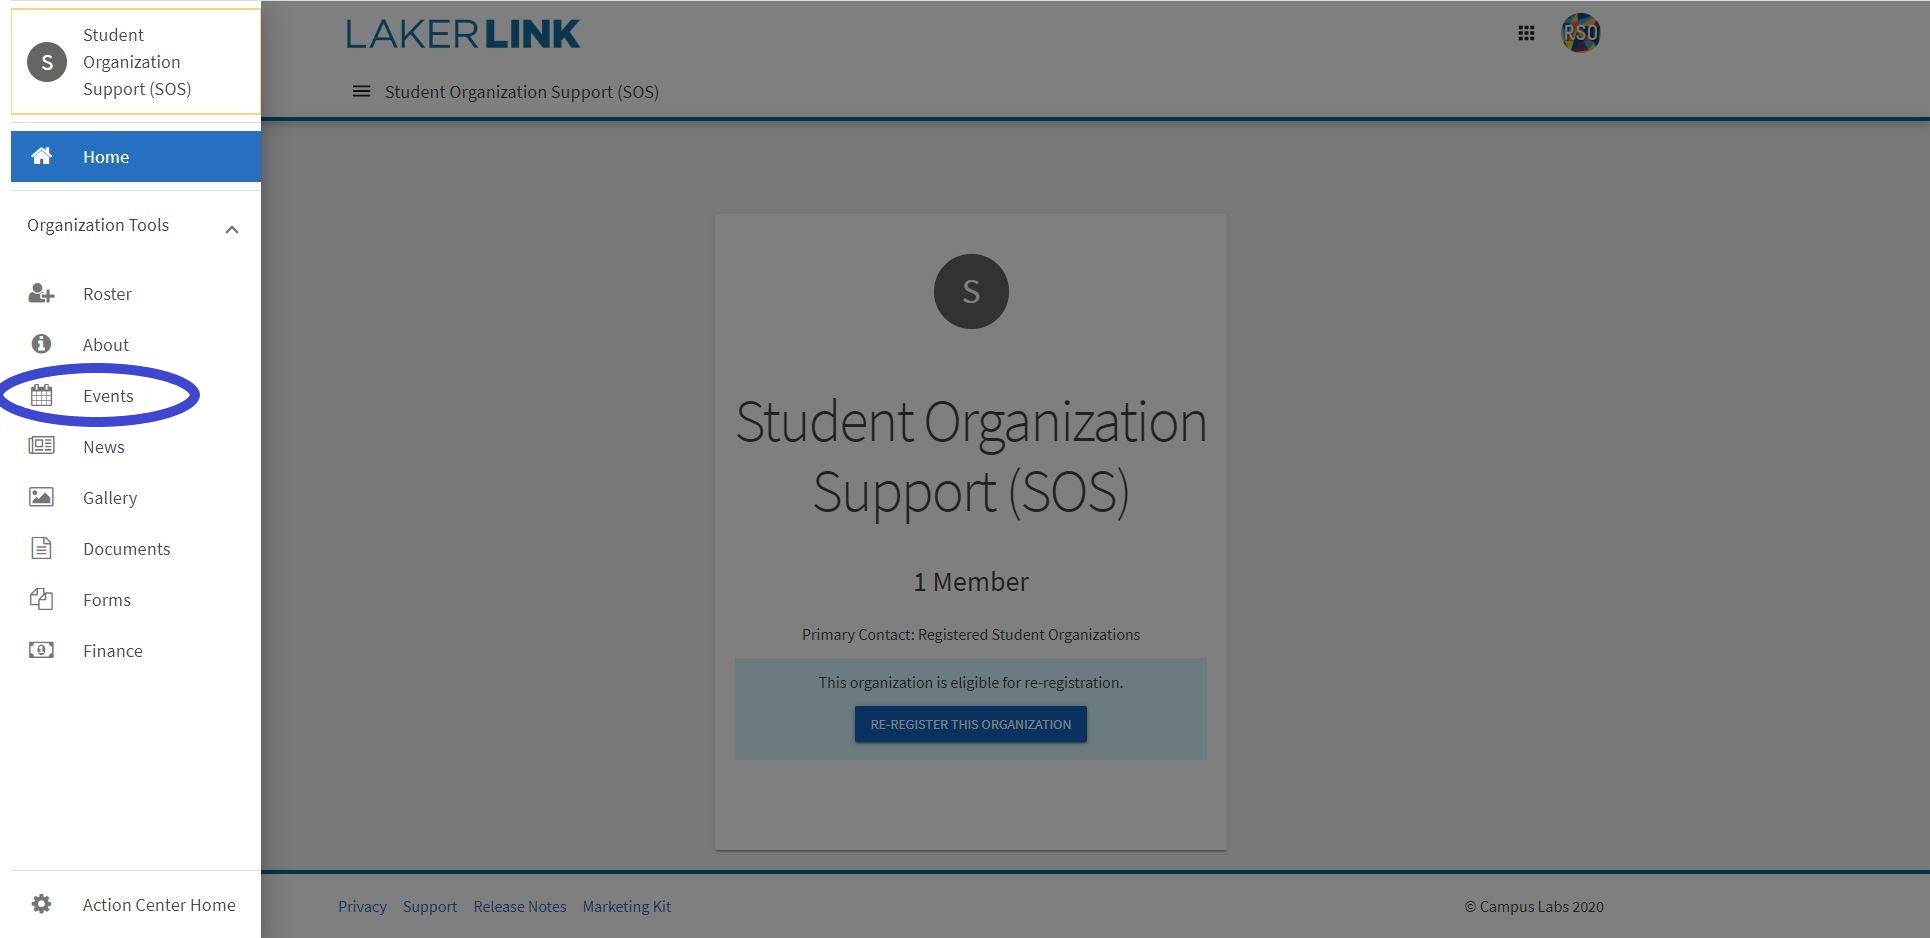Click the Forms pages icon
This screenshot has height=938, width=1930.
41,599
